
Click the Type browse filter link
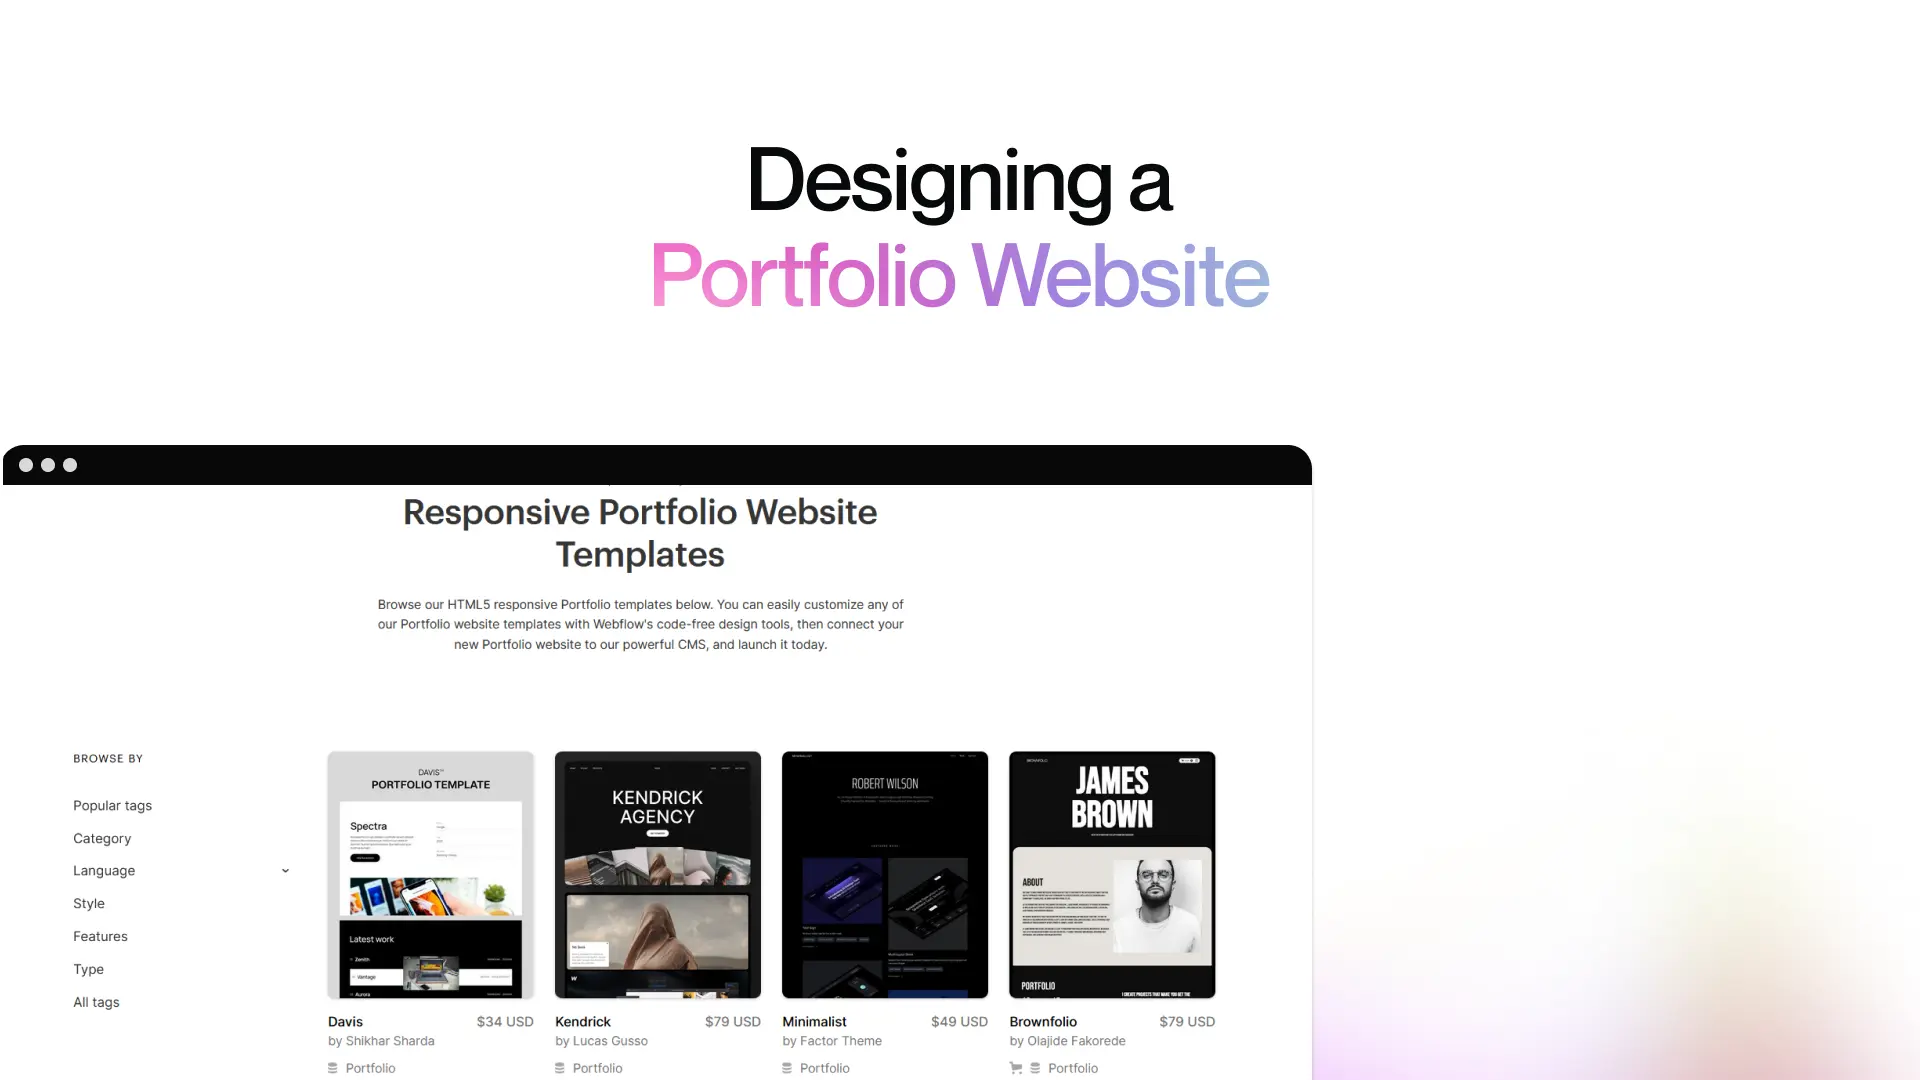click(88, 969)
